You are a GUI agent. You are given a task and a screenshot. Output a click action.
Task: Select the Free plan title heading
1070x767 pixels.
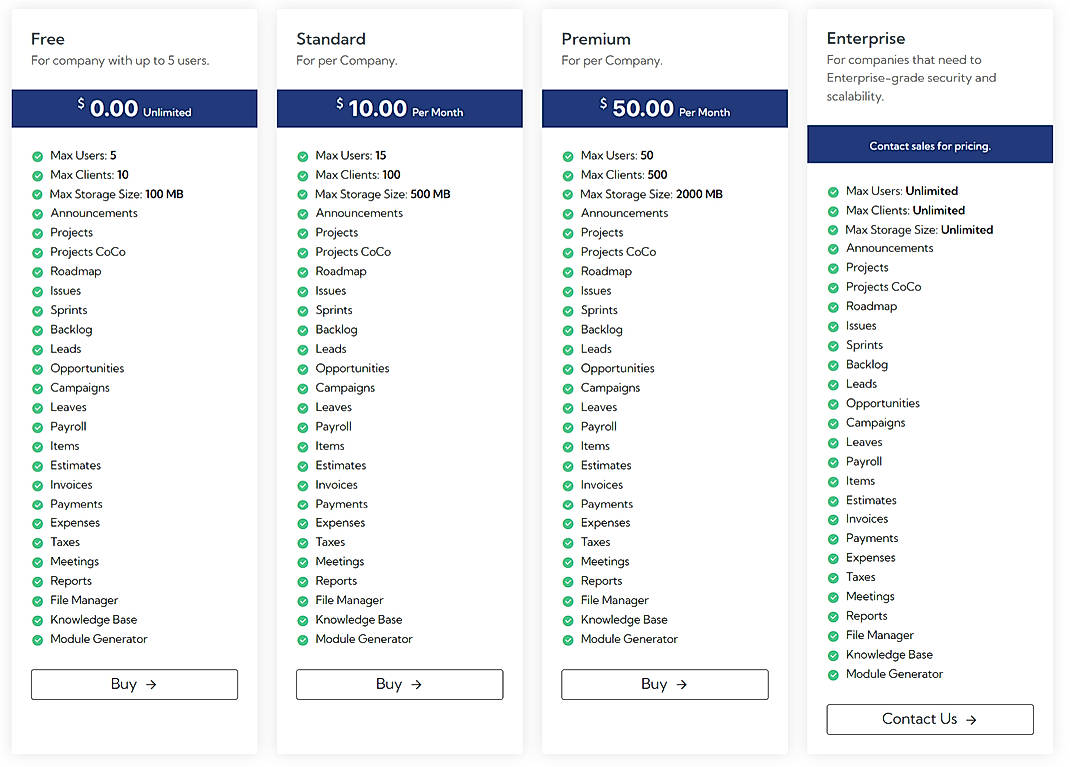(x=47, y=38)
